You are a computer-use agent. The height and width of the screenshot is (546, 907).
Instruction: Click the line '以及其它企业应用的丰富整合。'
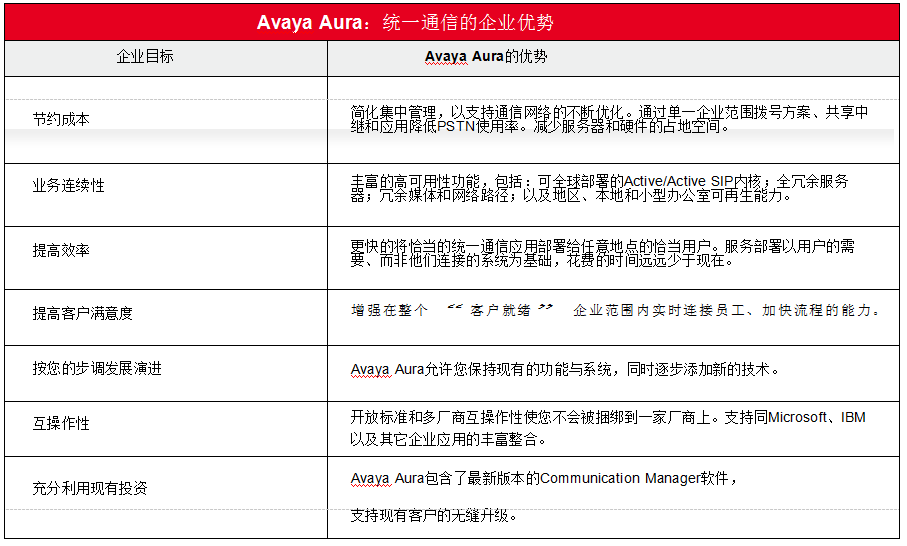[x=448, y=439]
